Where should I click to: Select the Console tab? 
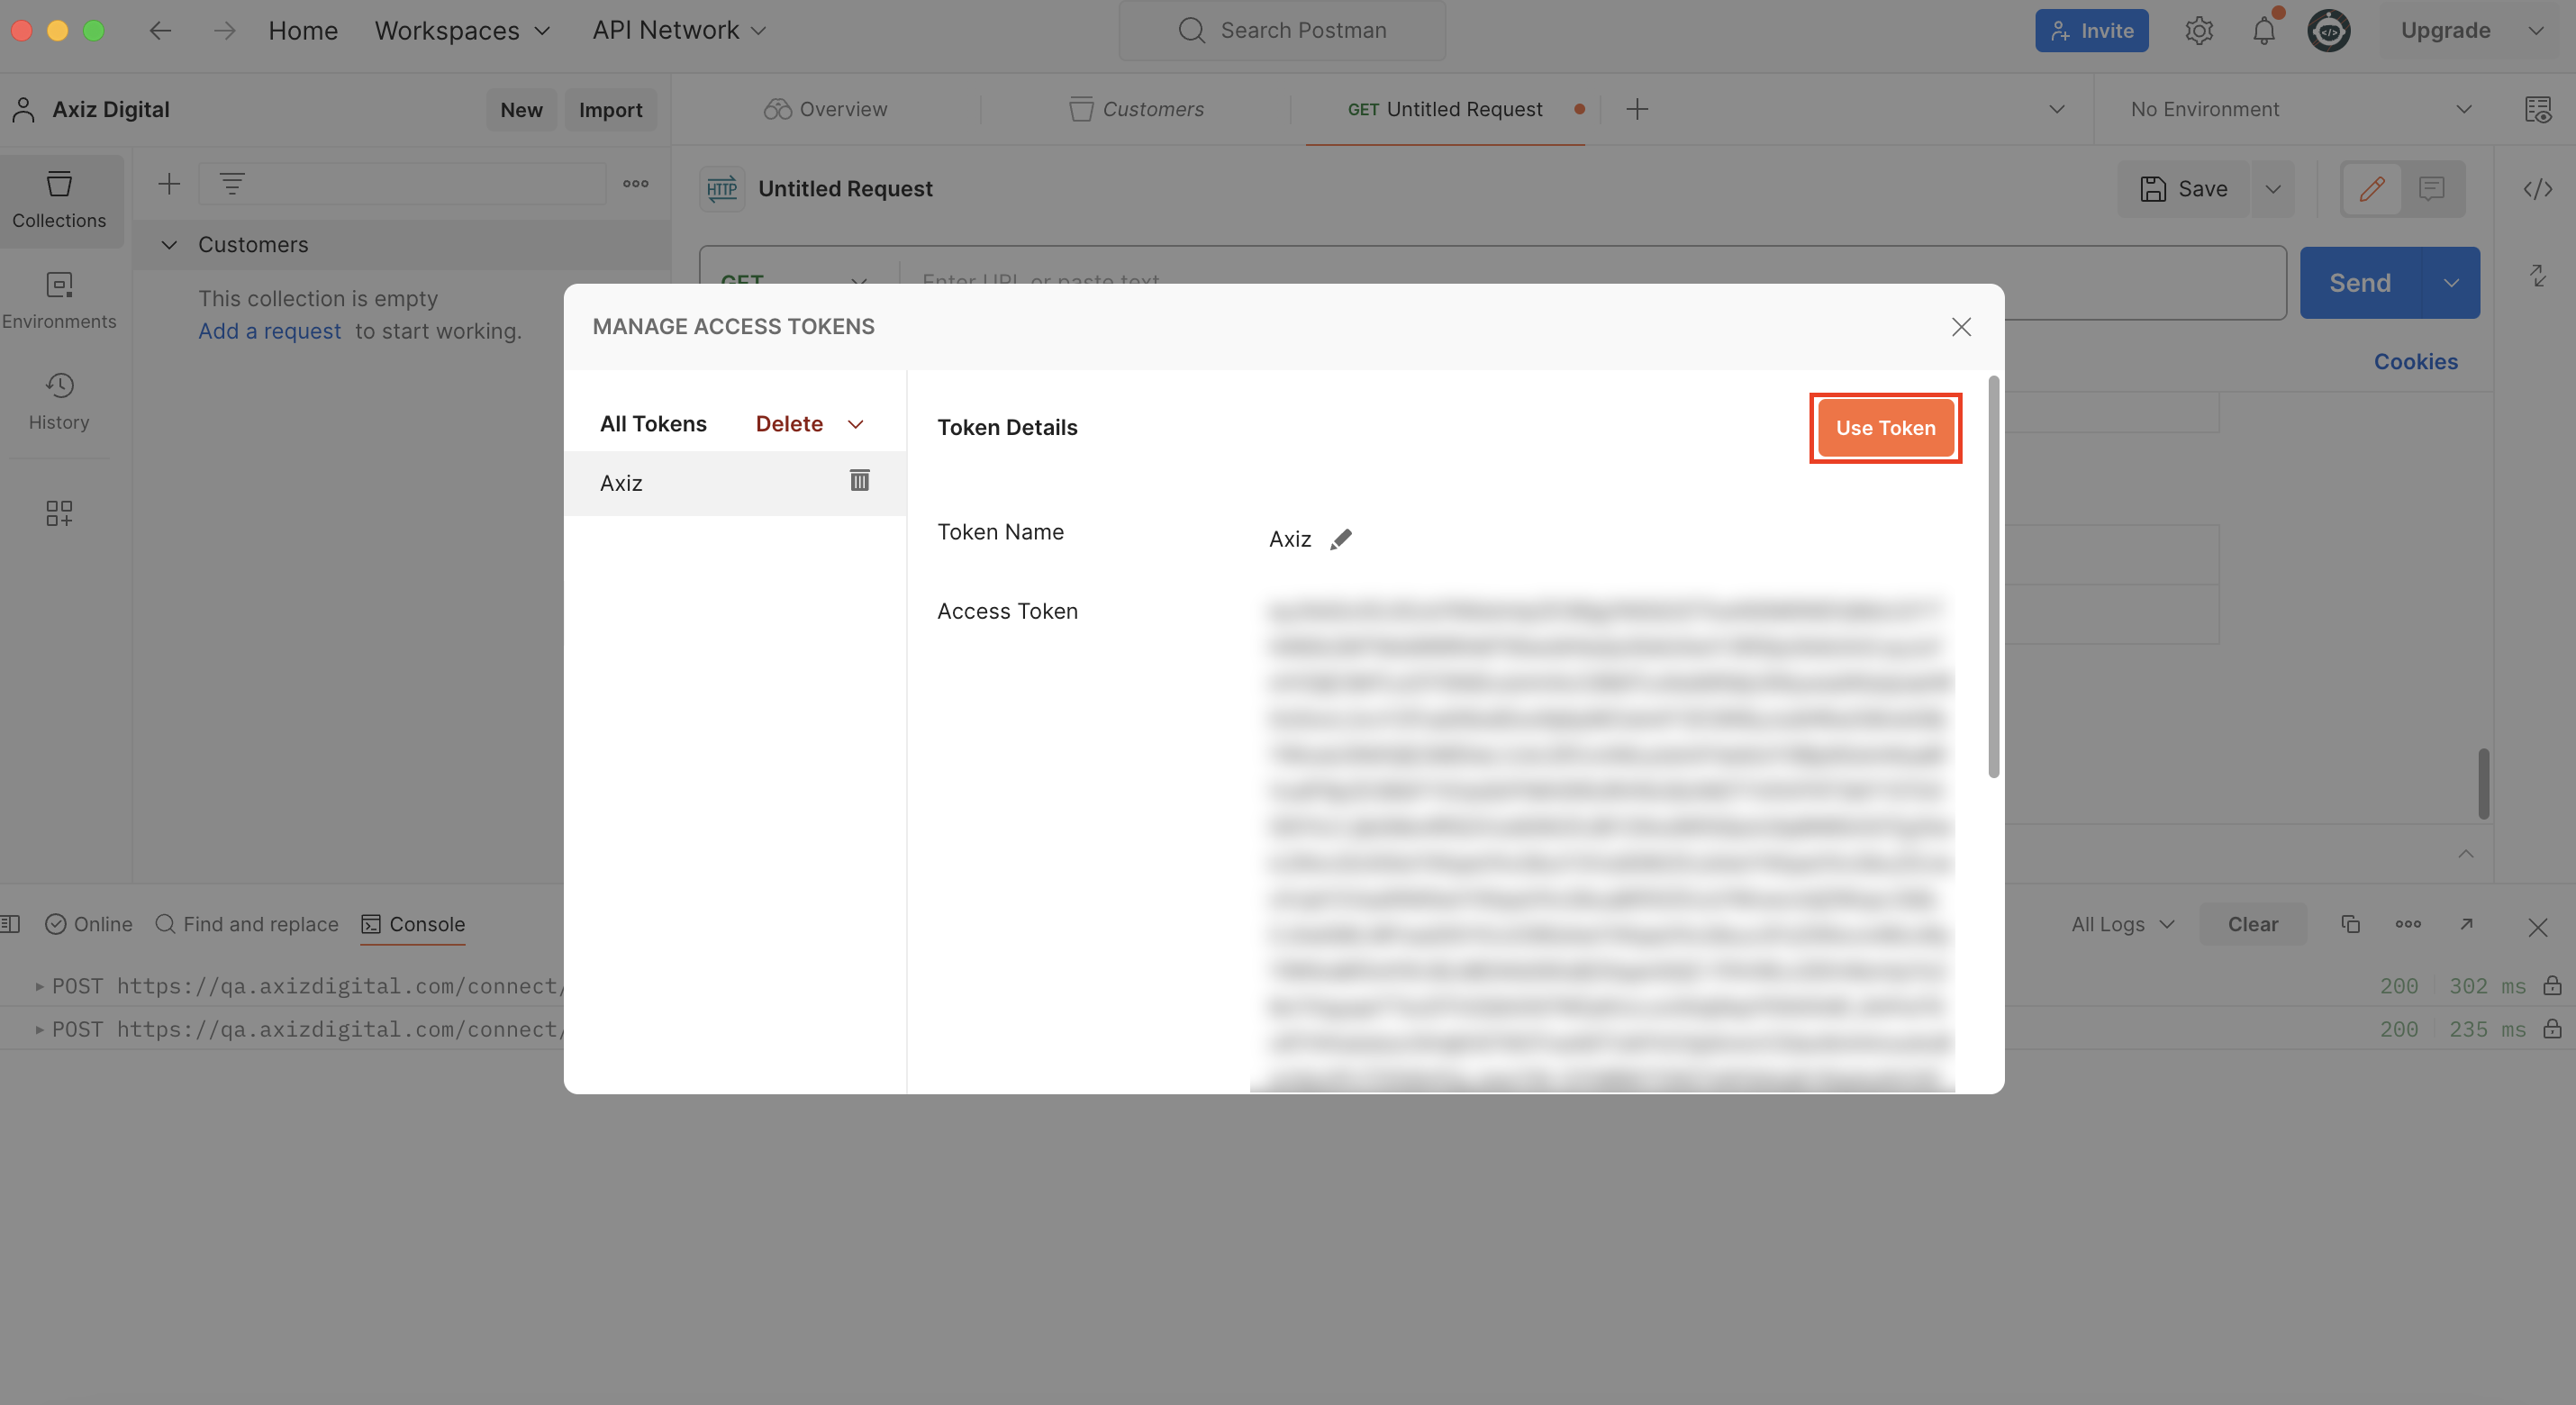413,924
